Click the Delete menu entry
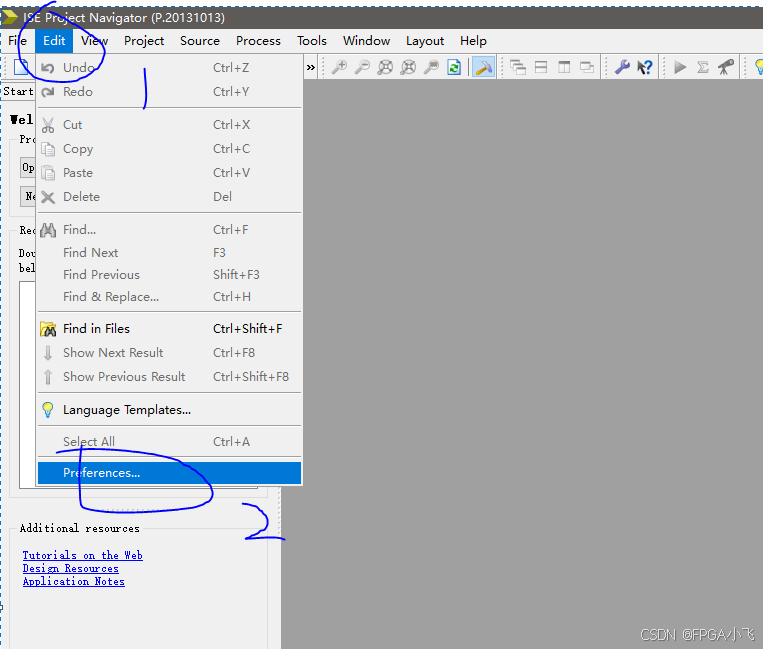763x649 pixels. tap(169, 197)
